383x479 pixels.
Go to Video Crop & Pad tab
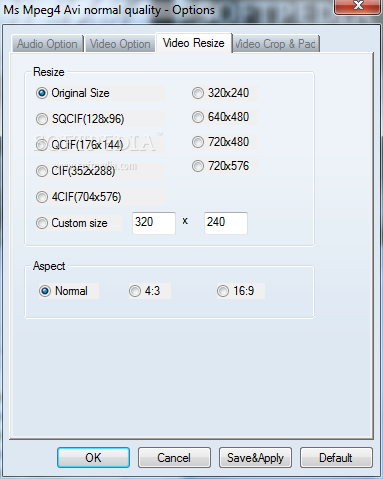pyautogui.click(x=276, y=44)
